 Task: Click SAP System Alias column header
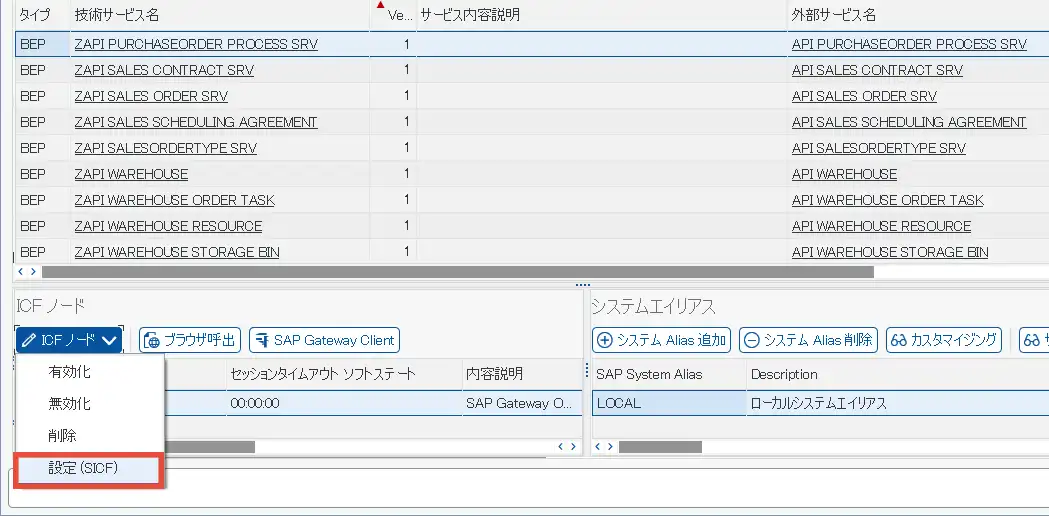[x=669, y=374]
